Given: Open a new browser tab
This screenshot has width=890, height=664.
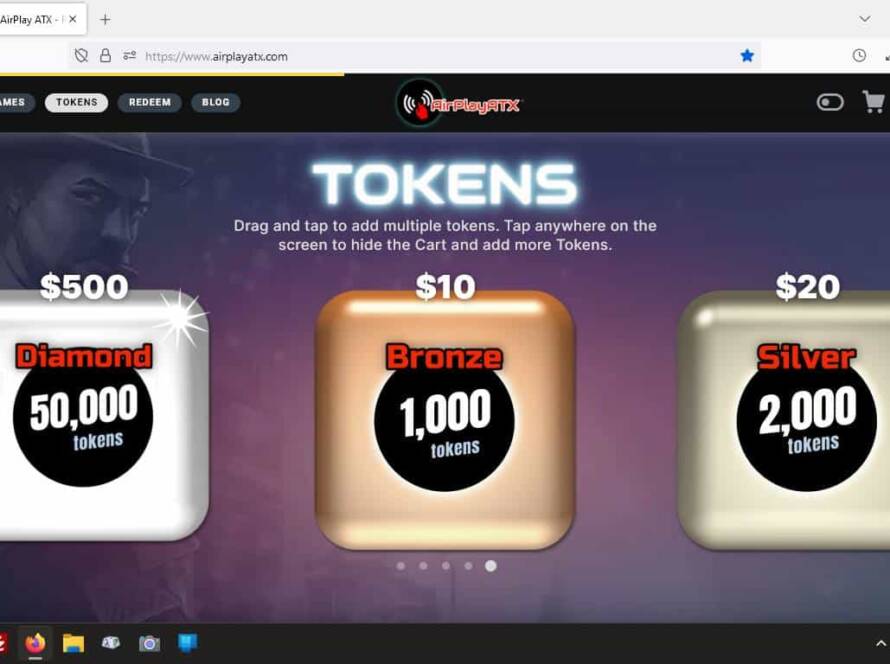Looking at the screenshot, I should pos(105,19).
